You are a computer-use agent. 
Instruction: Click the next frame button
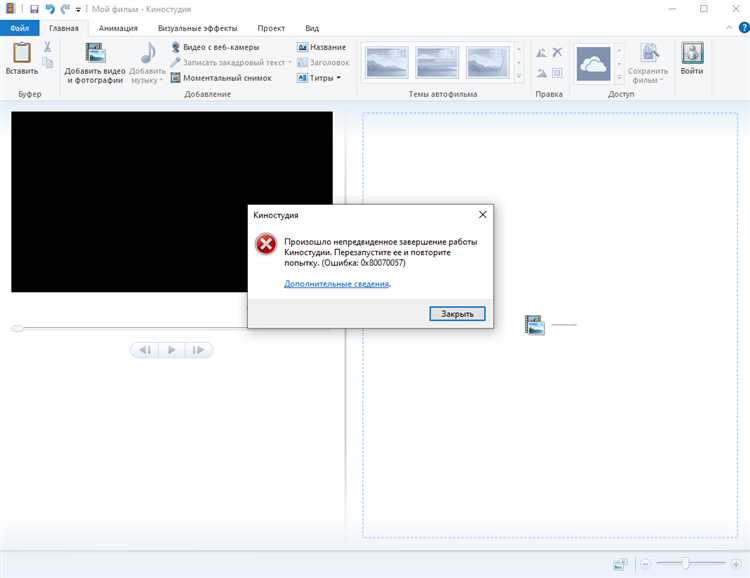click(x=198, y=350)
